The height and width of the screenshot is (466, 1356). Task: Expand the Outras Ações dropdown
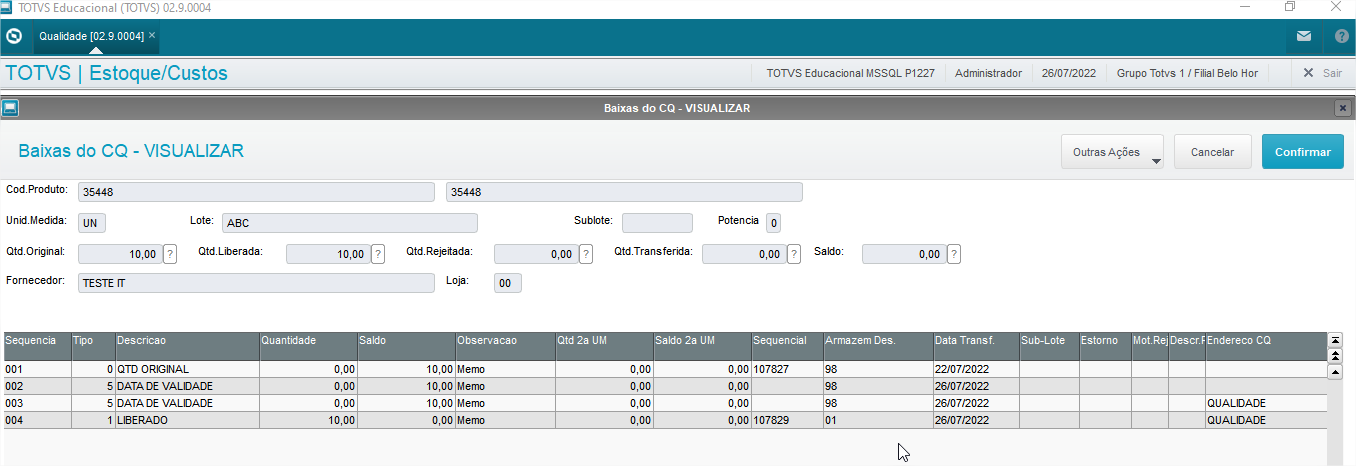[x=1113, y=152]
